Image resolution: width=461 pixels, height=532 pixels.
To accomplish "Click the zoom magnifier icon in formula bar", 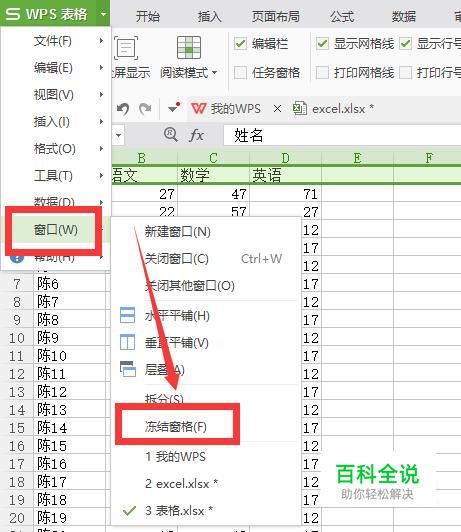I will click(x=171, y=135).
